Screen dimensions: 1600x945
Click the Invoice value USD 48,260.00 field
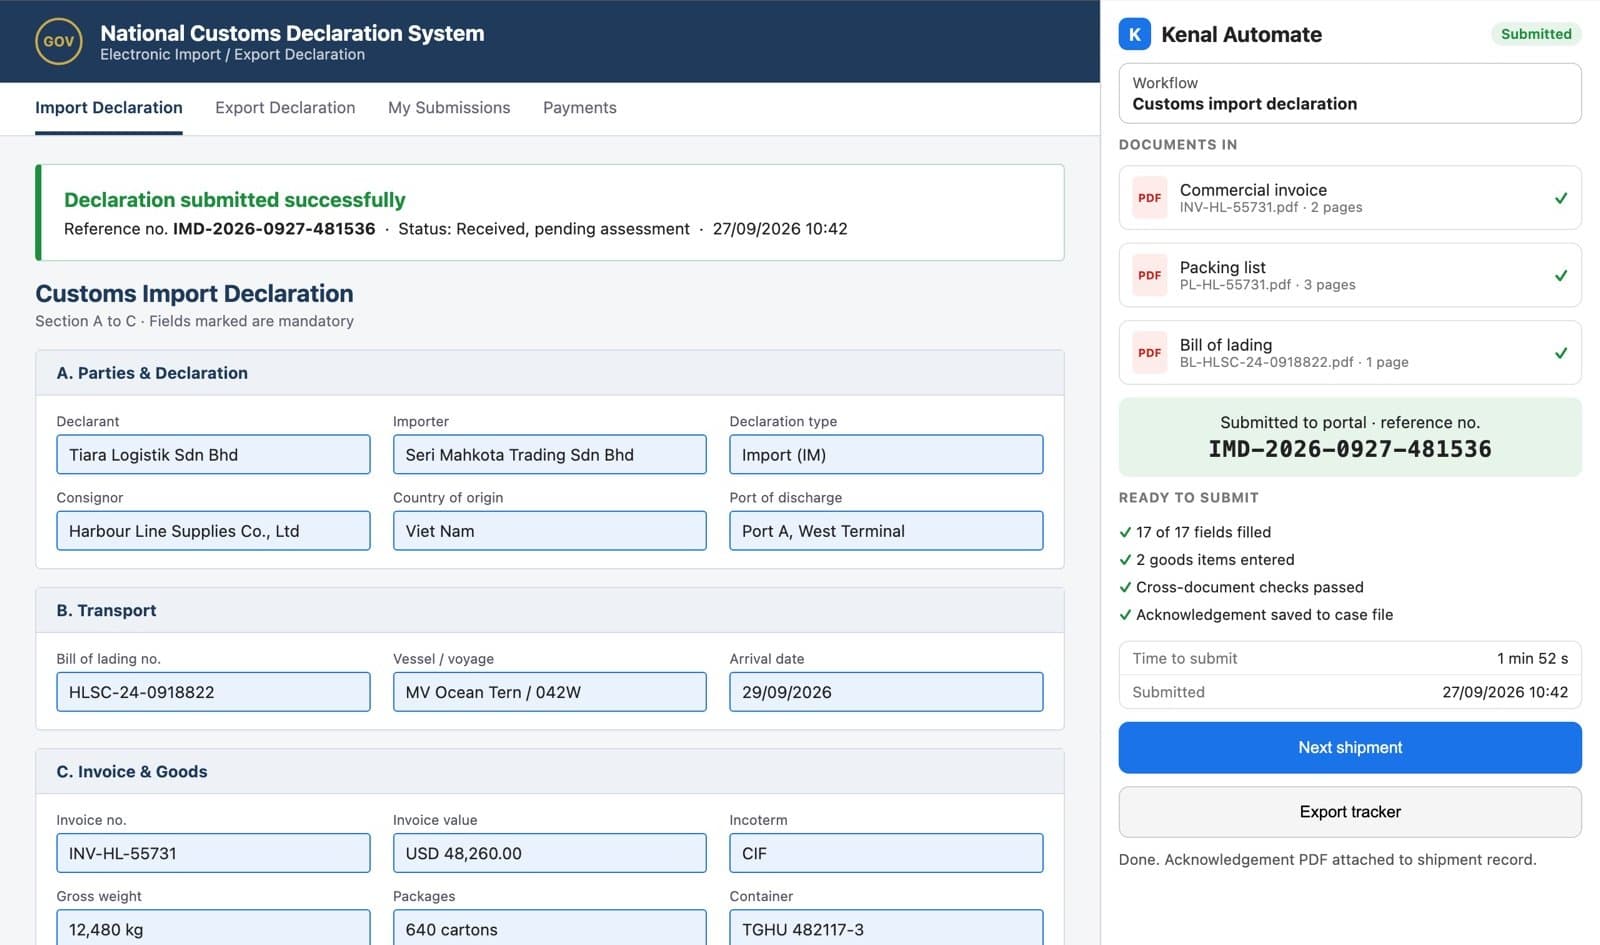click(550, 853)
